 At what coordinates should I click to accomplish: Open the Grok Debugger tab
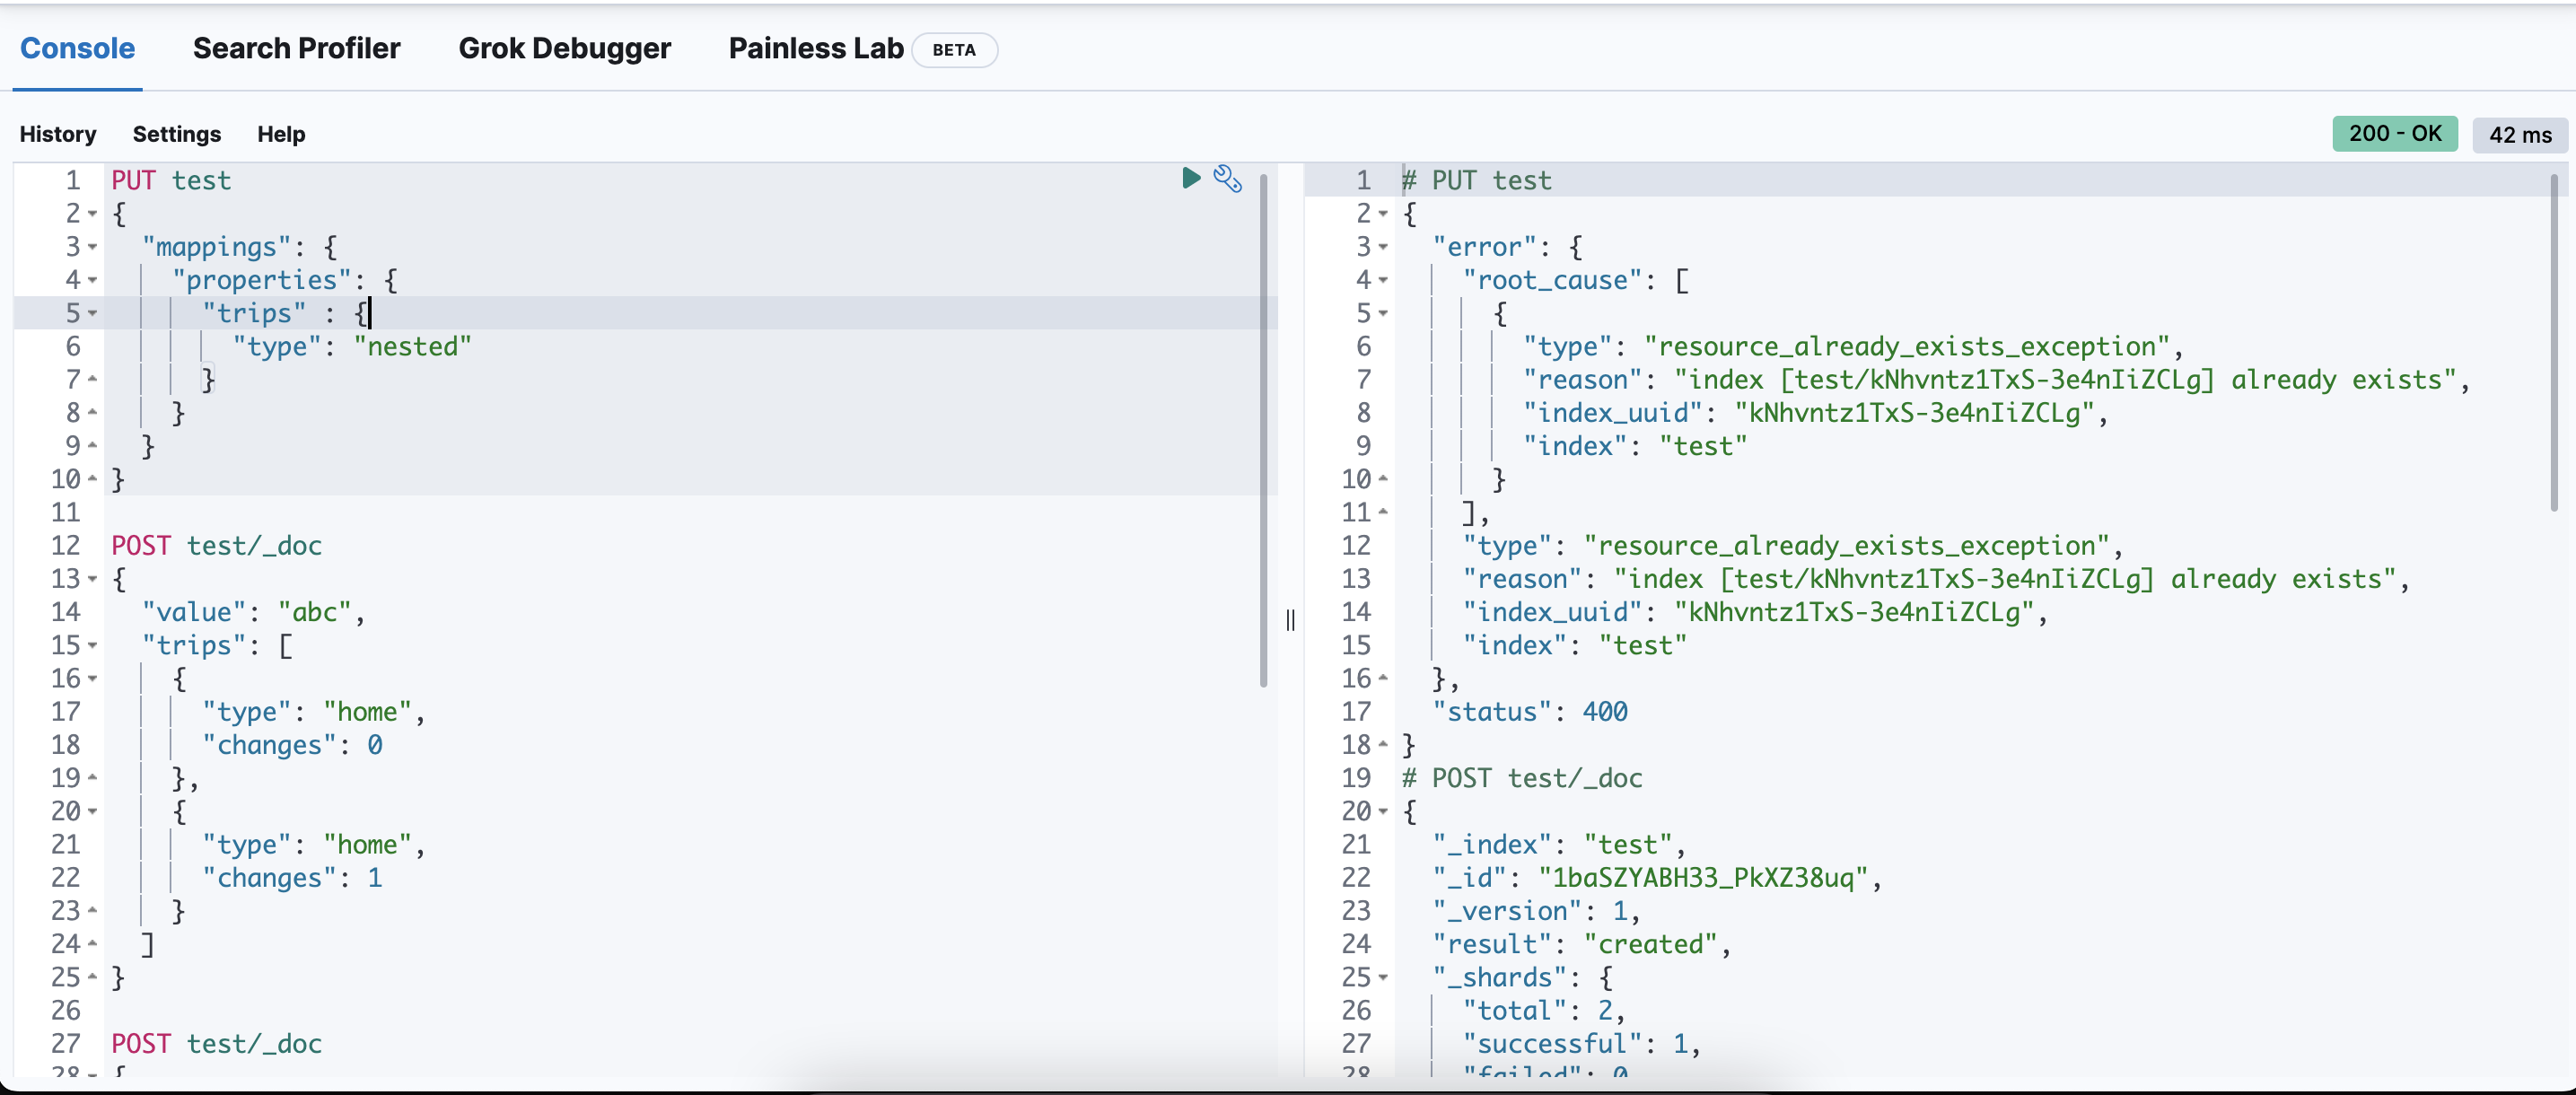click(x=564, y=48)
